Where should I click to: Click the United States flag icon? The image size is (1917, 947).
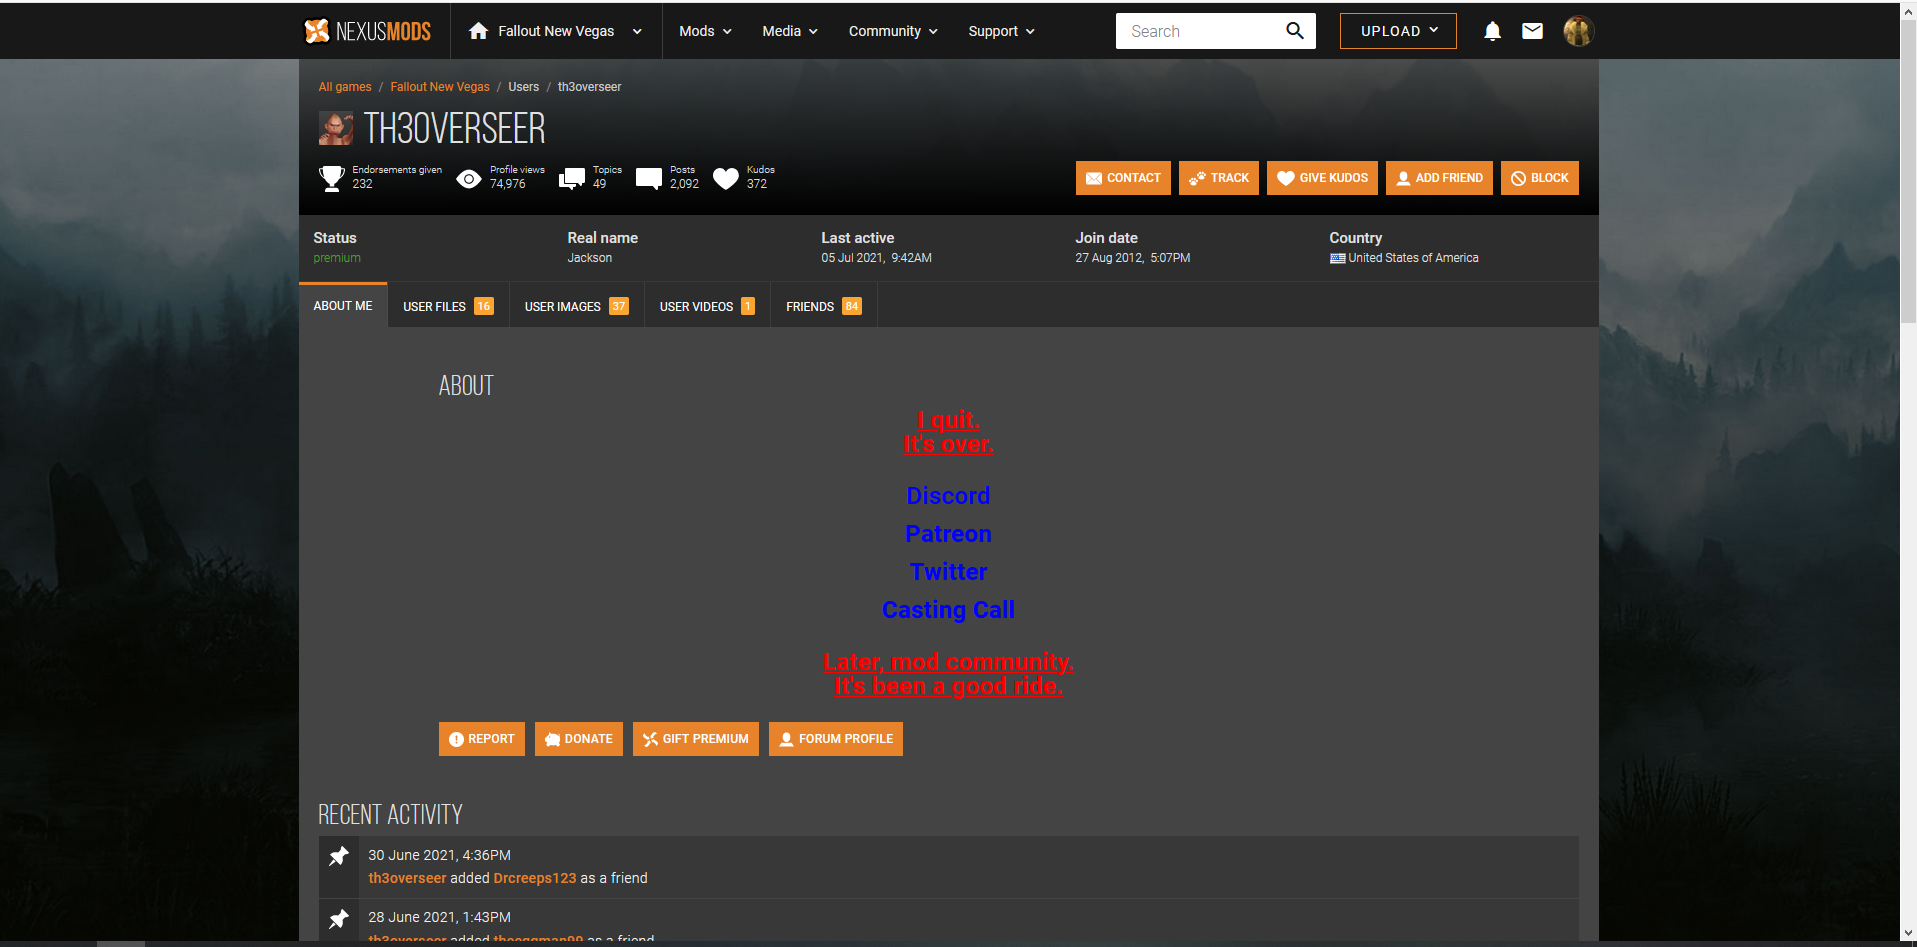pyautogui.click(x=1337, y=258)
